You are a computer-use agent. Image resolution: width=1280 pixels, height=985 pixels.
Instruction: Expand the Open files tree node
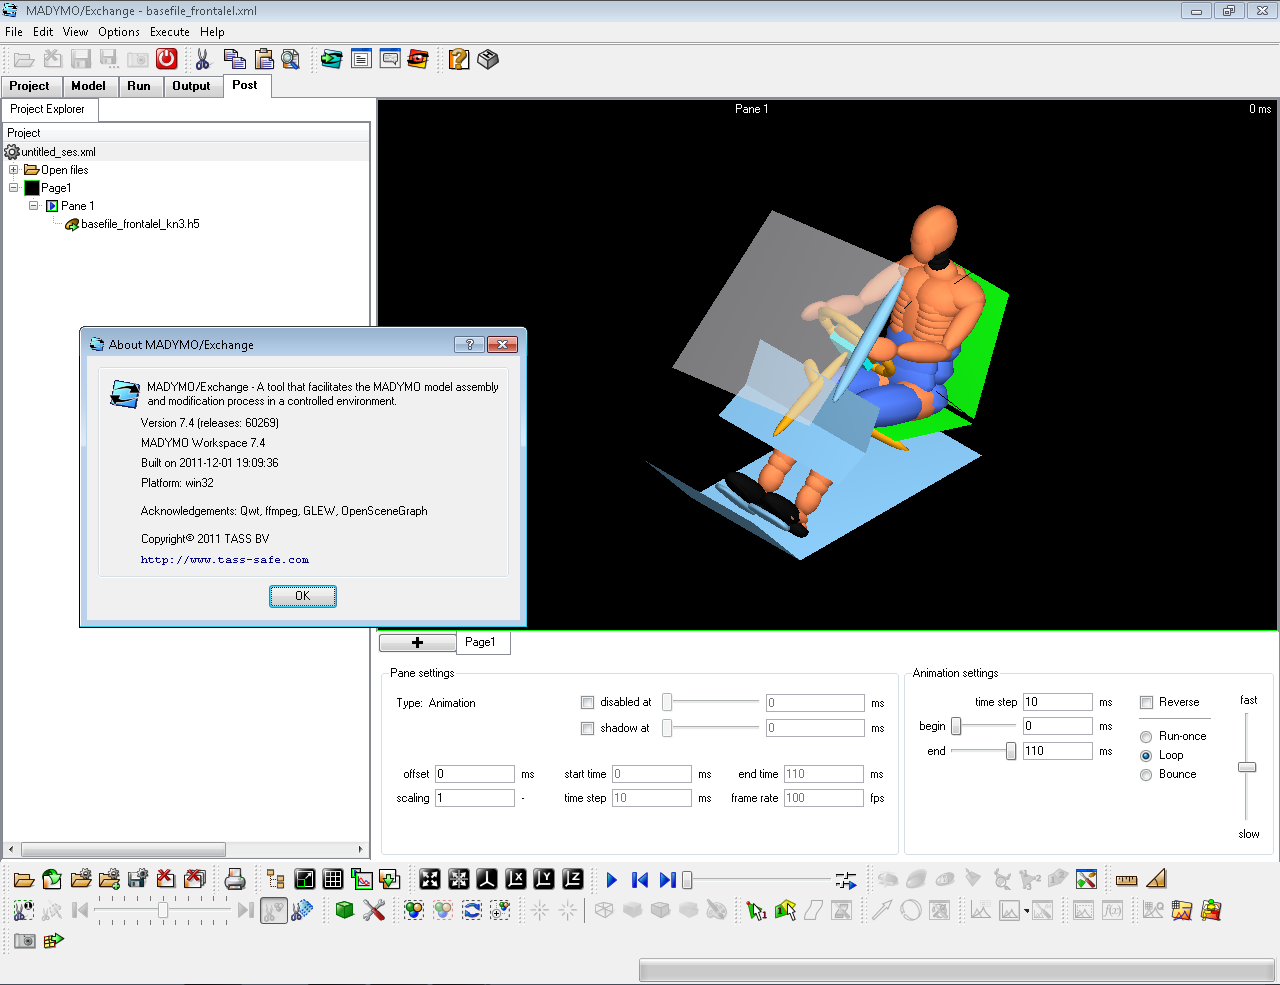click(x=14, y=170)
